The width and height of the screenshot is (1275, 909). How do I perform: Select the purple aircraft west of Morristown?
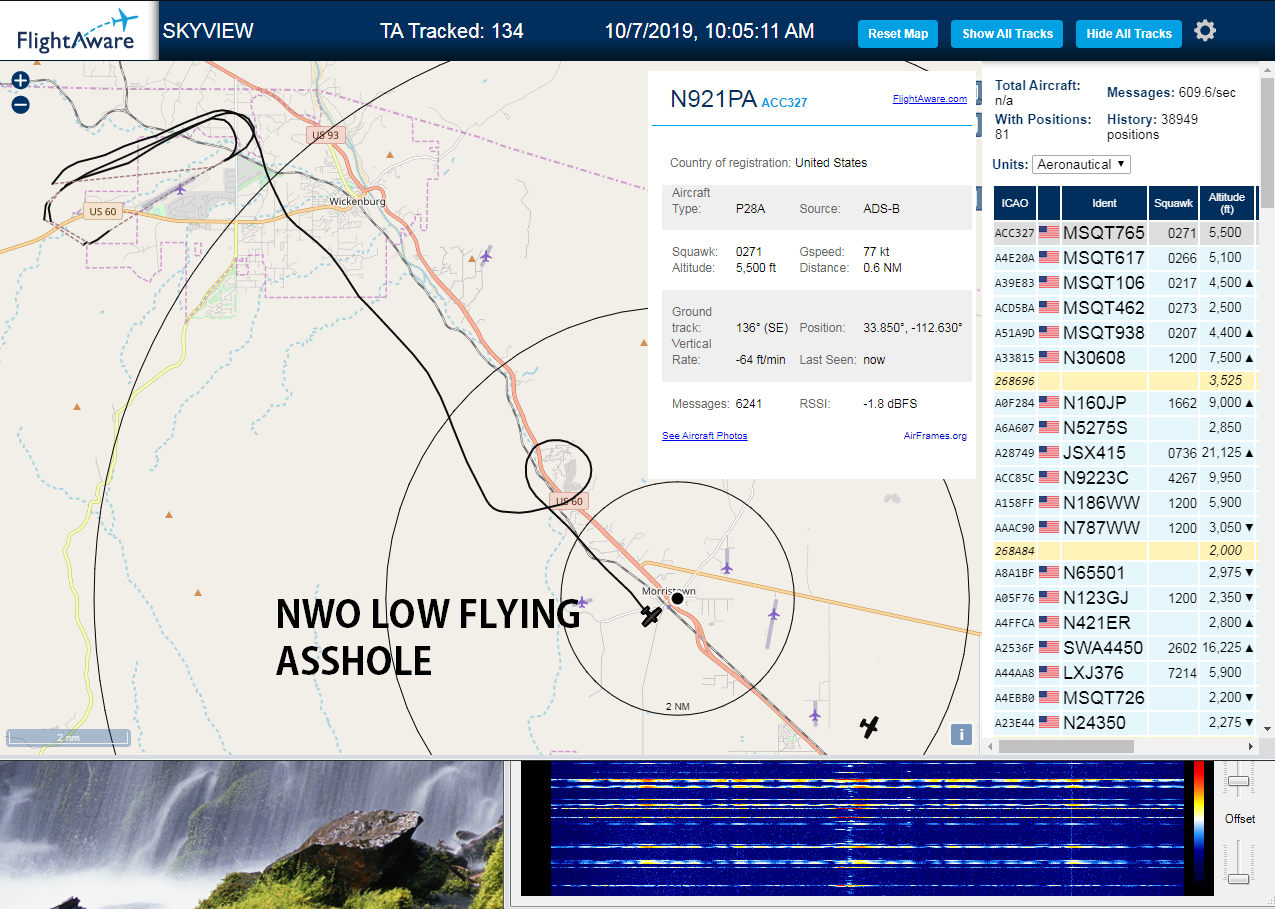[584, 602]
